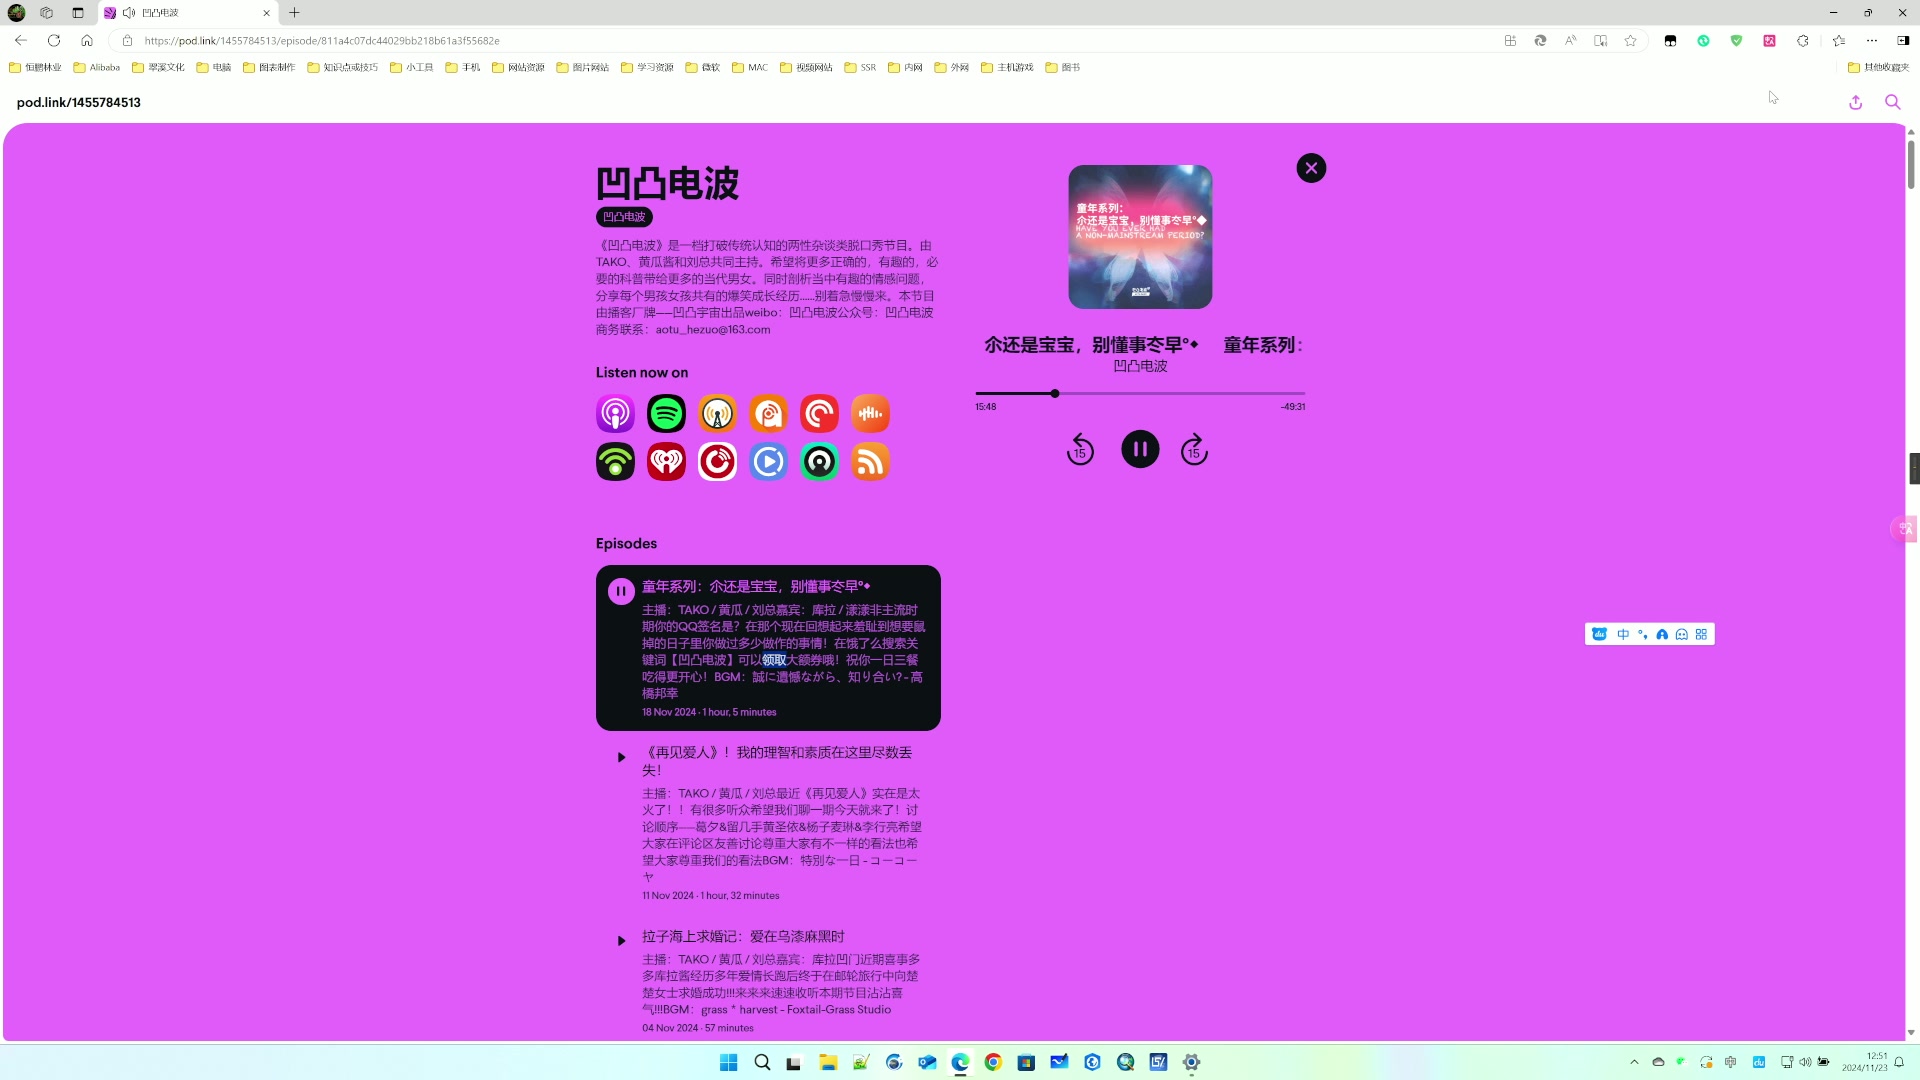Open the Pocket Casts red icon
Image resolution: width=1920 pixels, height=1080 pixels.
[x=819, y=413]
